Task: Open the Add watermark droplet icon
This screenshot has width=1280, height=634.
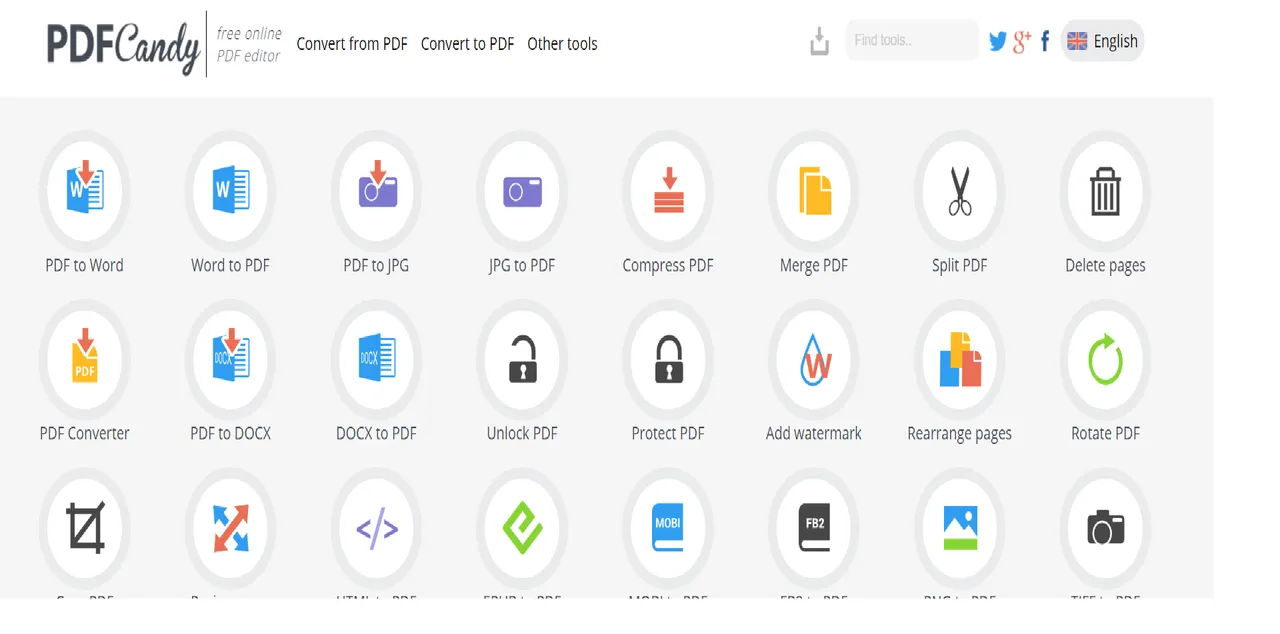Action: coord(814,360)
